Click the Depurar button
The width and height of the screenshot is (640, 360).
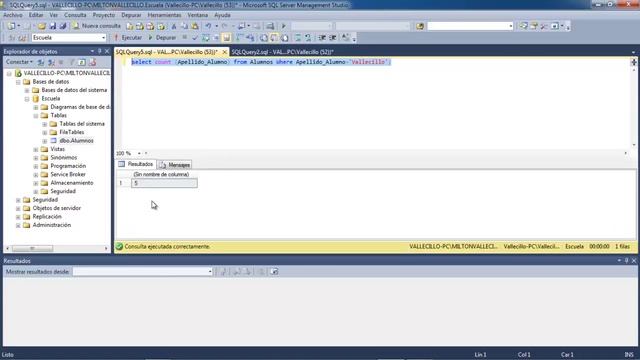[x=162, y=38]
